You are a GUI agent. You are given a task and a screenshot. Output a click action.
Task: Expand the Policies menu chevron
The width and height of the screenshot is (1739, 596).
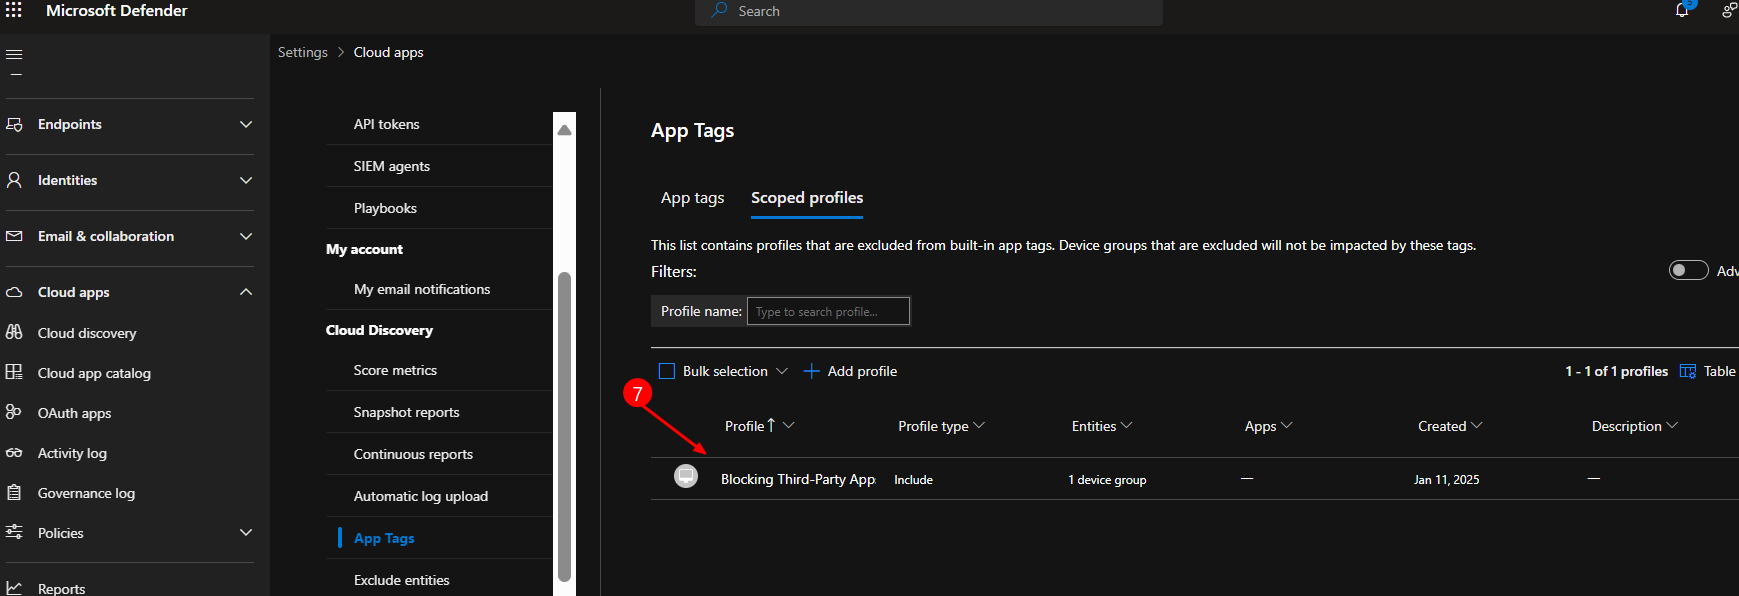tap(246, 532)
